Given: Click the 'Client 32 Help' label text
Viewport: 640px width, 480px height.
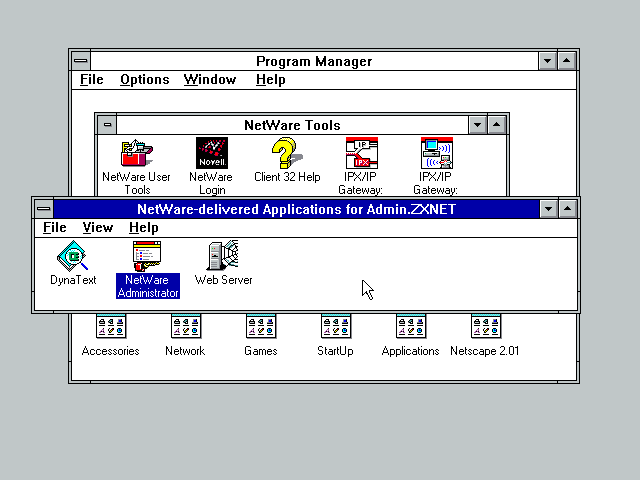Looking at the screenshot, I should point(287,177).
